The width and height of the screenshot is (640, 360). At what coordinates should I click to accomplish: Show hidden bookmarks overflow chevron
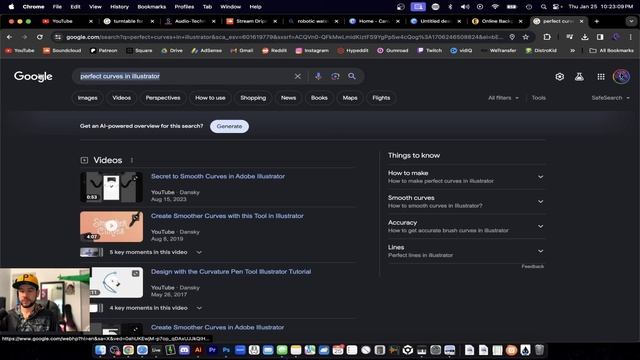573,51
